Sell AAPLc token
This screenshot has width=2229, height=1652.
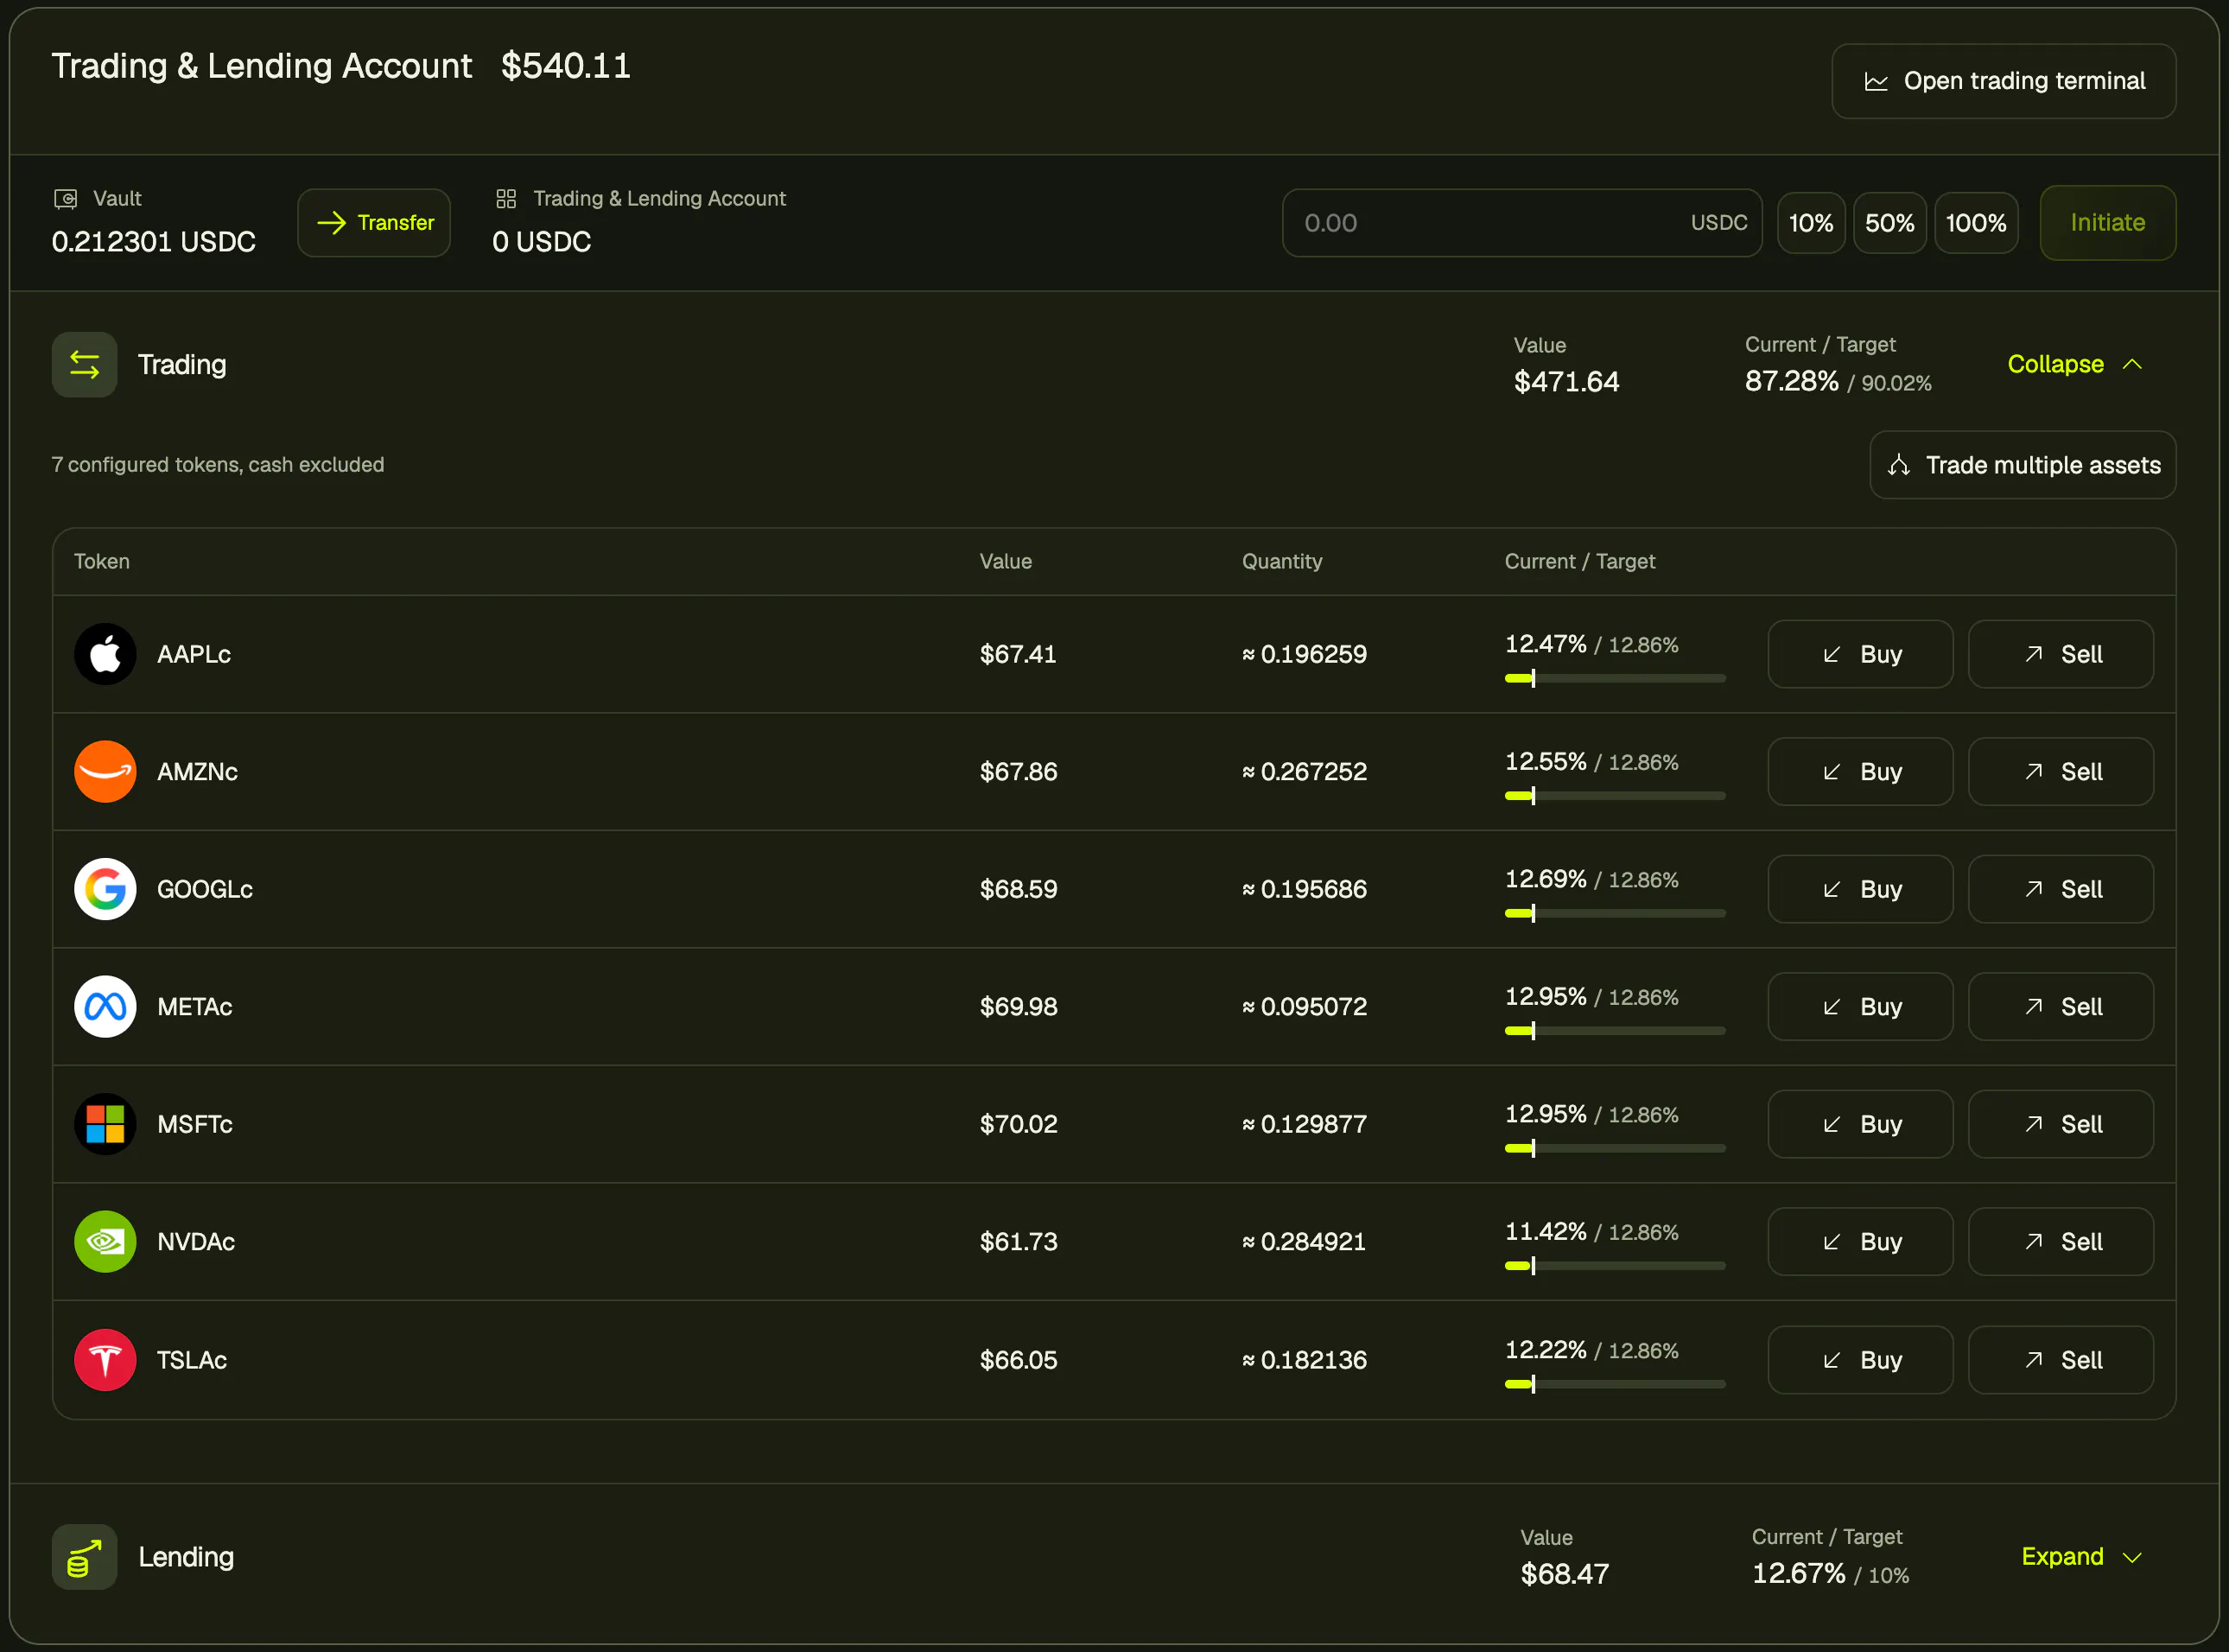(2061, 654)
